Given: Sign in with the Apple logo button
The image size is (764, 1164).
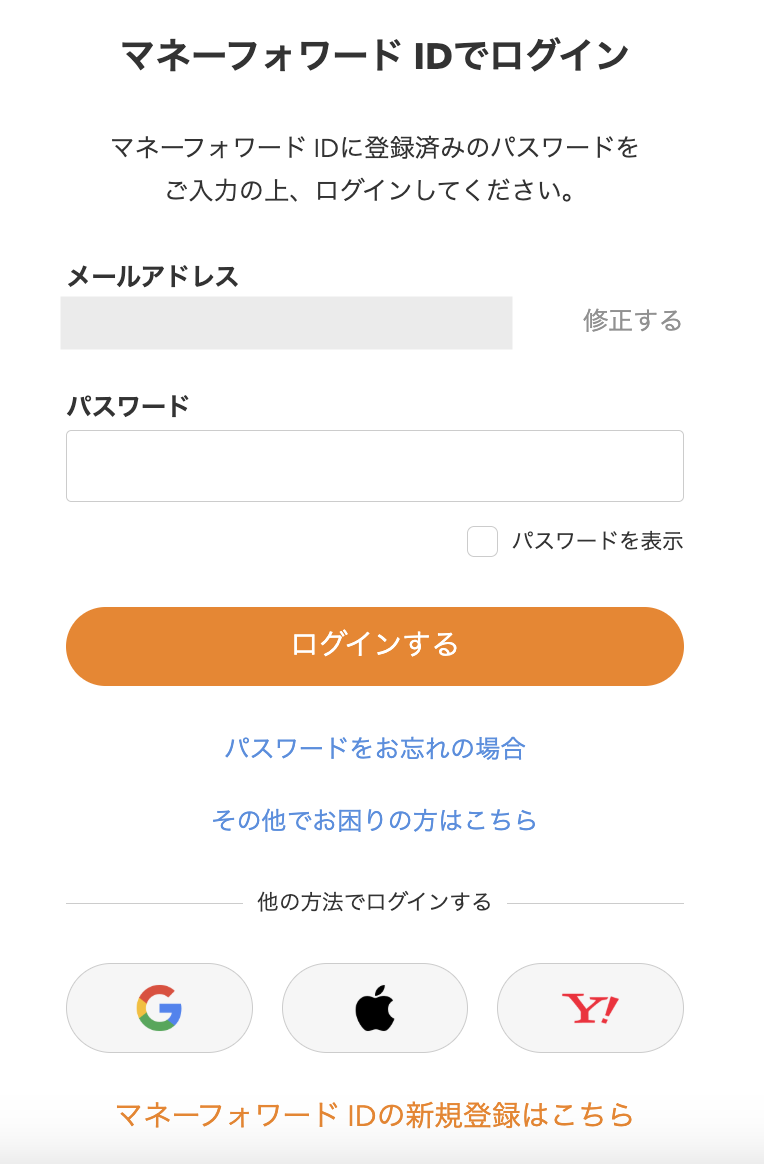Looking at the screenshot, I should point(374,1007).
